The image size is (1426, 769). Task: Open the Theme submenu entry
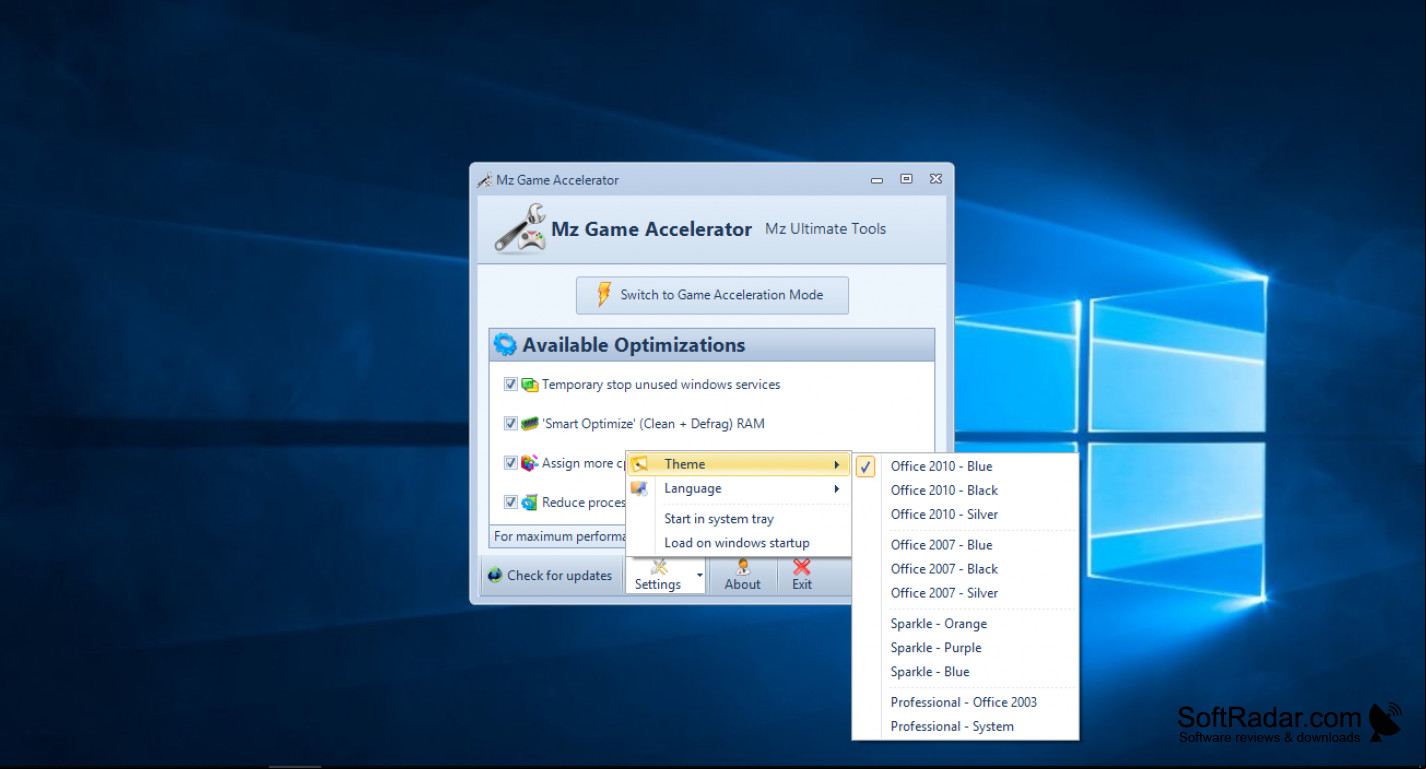tap(738, 464)
